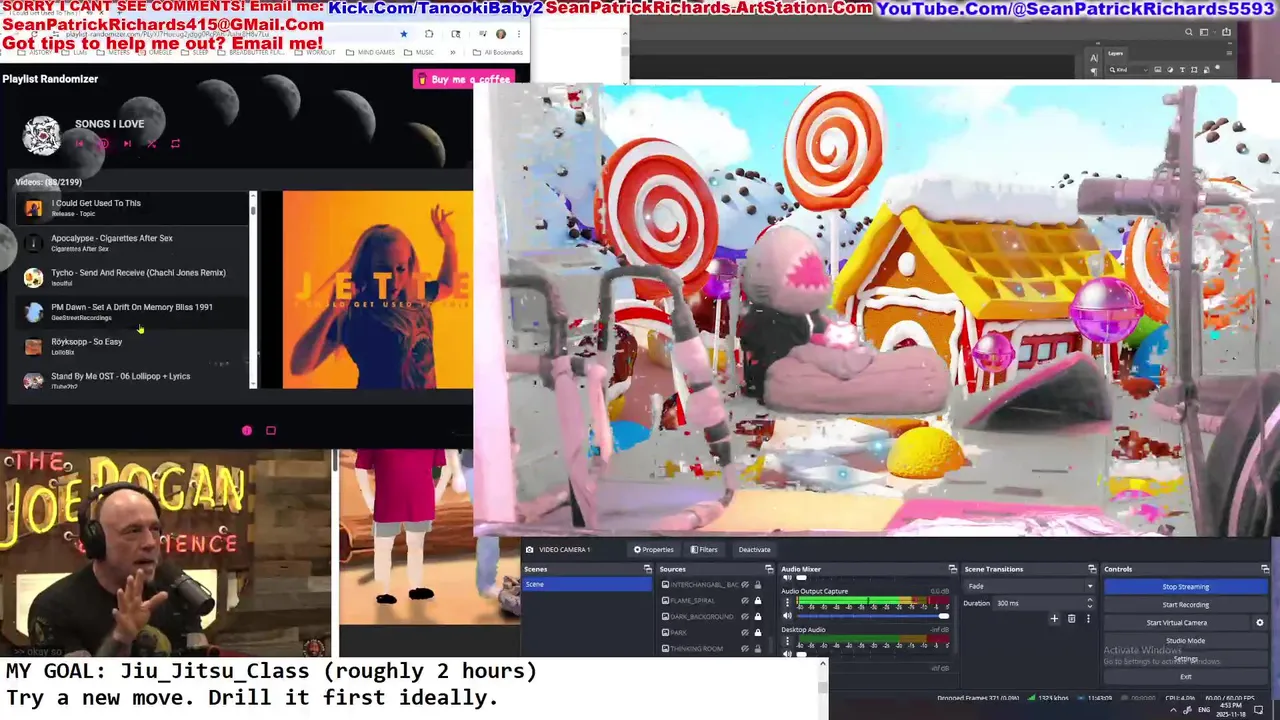Pop out the Scene Transitions dock
The image size is (1280, 720).
(x=1092, y=569)
